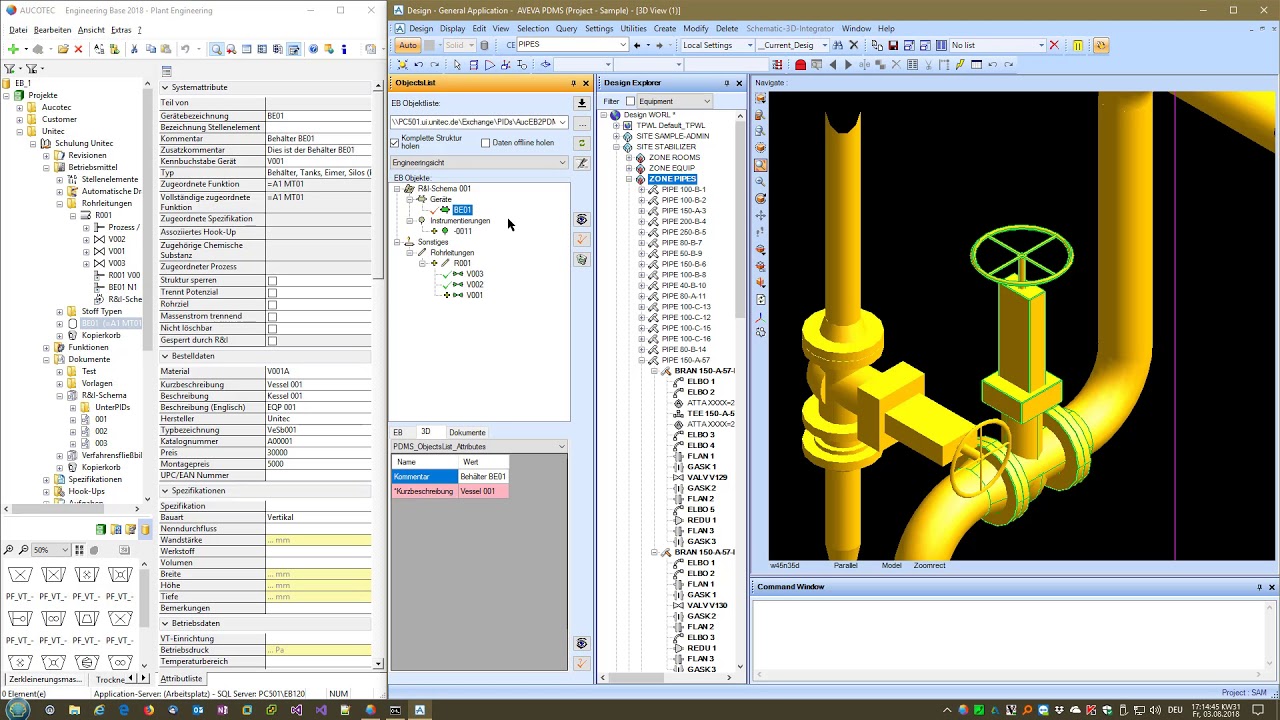
Task: Open the Modify menu in PDMS
Action: click(x=696, y=29)
